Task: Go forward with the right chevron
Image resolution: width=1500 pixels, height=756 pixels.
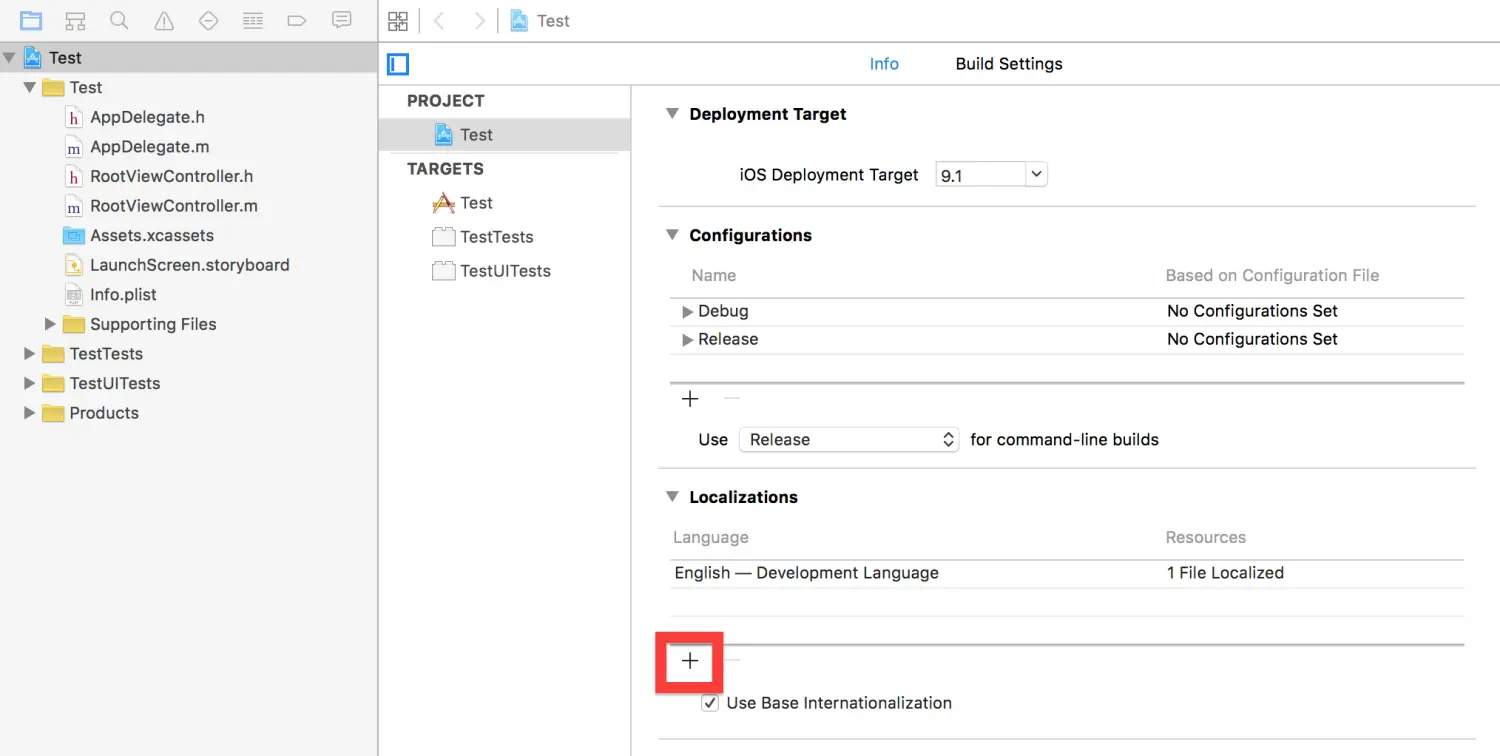Action: click(x=480, y=21)
